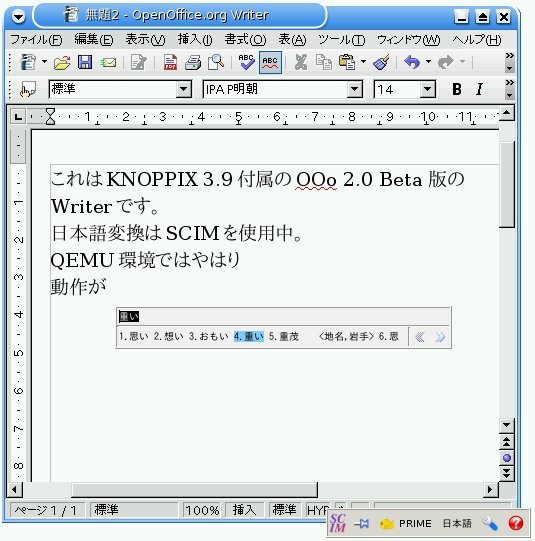Open Page Preview magnifier icon
Screen dimensions: 535x541
216,62
